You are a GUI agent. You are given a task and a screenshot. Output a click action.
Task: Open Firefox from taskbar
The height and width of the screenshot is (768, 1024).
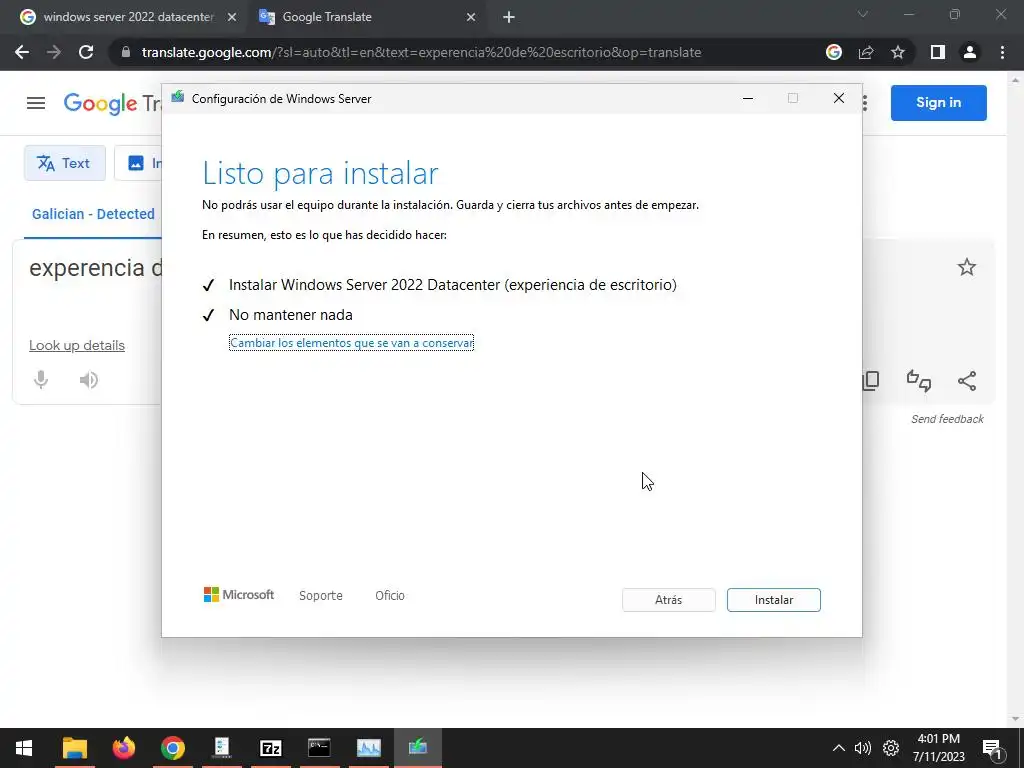(123, 748)
